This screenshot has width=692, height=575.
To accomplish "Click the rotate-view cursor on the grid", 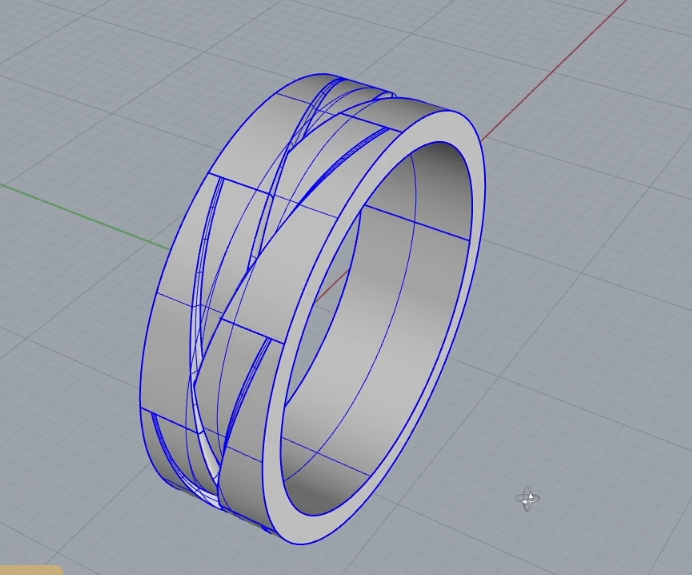I will [528, 499].
